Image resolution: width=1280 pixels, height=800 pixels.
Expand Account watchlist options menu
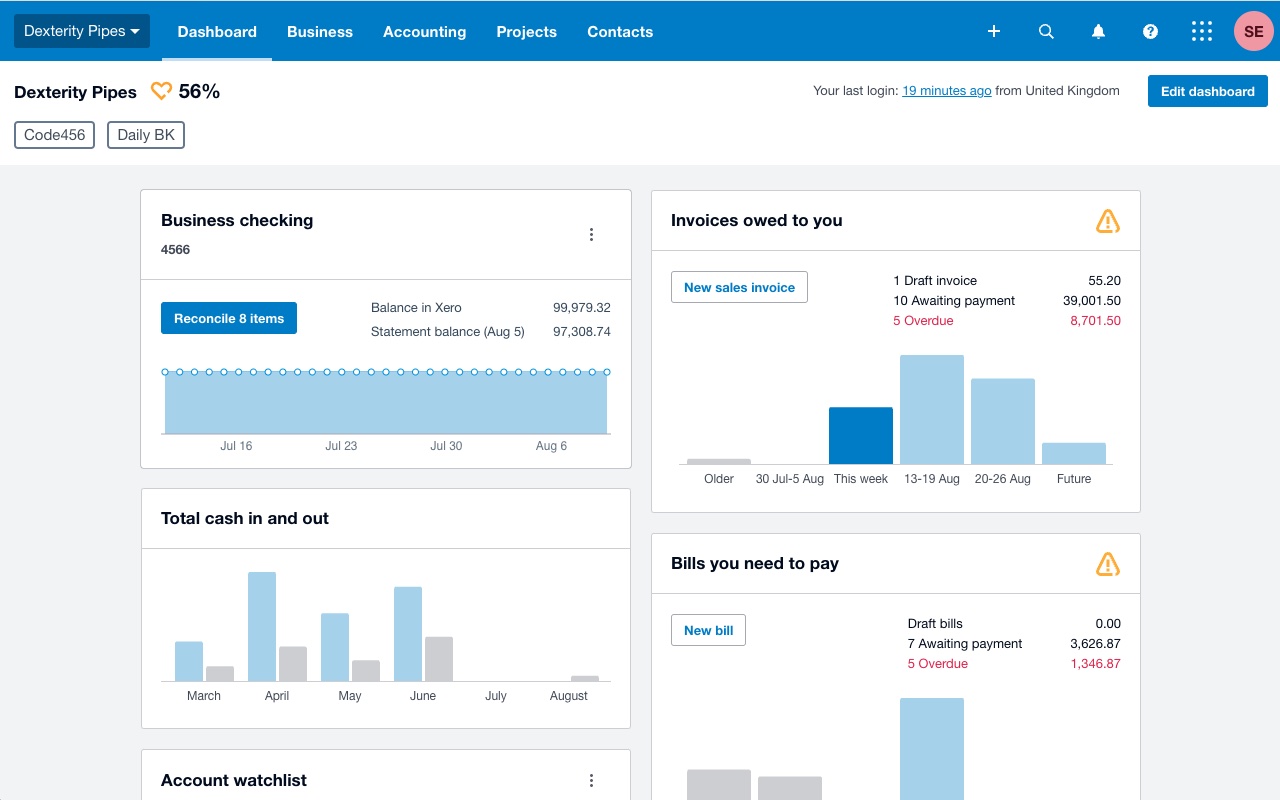591,780
